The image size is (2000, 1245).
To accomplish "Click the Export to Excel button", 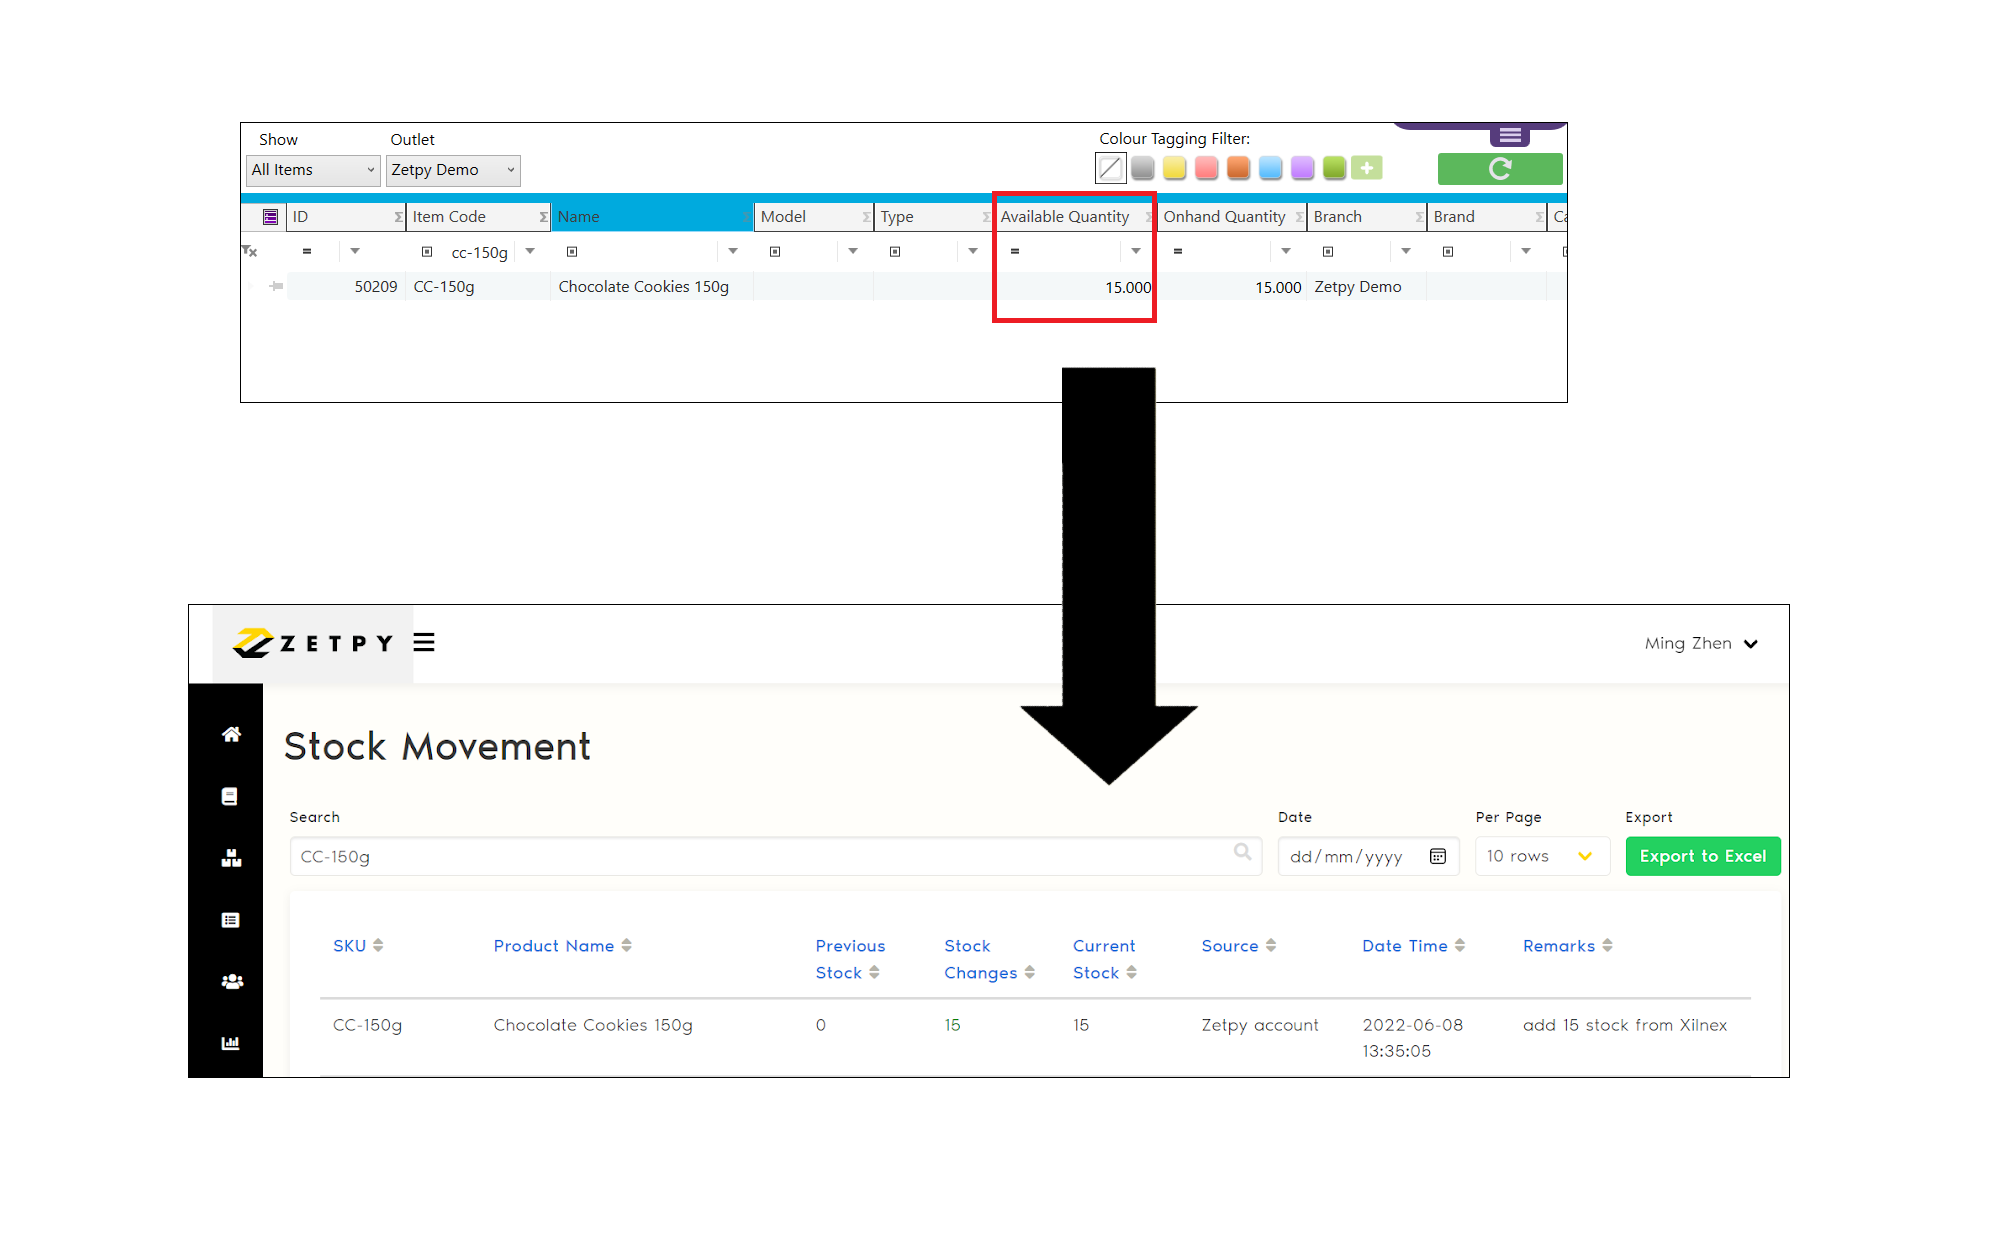I will [1702, 855].
